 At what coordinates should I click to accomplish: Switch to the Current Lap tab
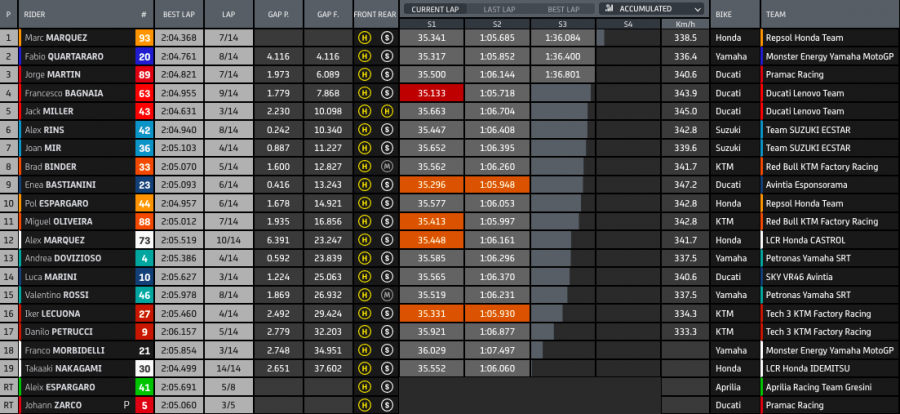click(x=431, y=8)
